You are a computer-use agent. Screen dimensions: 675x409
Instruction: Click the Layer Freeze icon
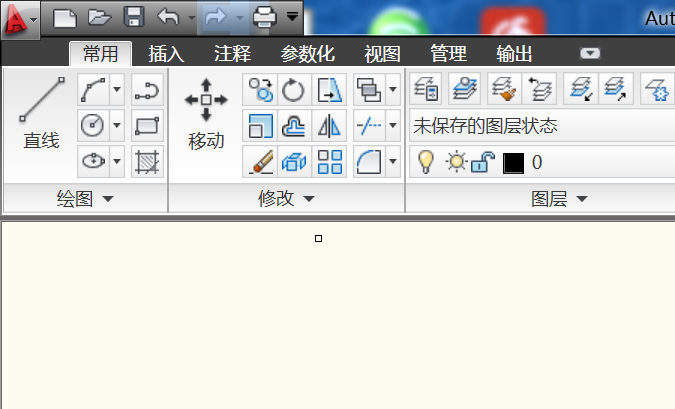[657, 89]
